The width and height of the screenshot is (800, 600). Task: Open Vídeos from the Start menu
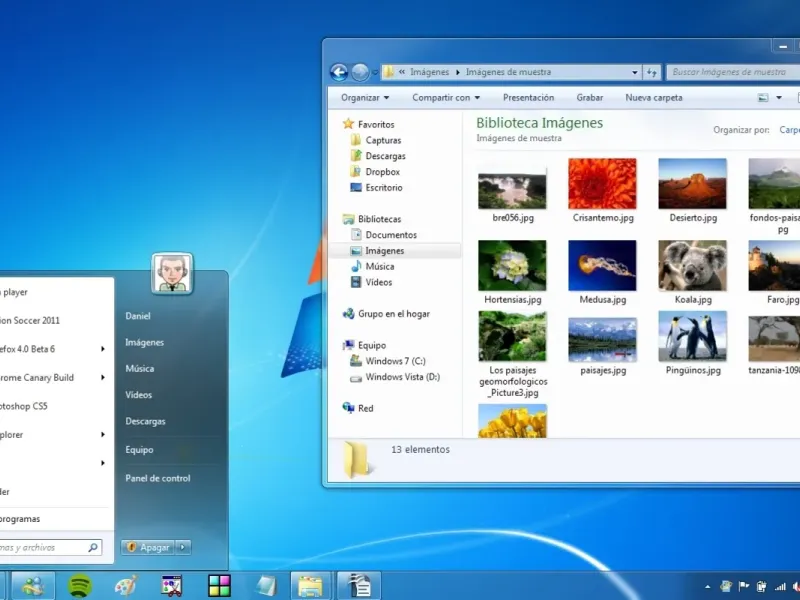tap(138, 394)
